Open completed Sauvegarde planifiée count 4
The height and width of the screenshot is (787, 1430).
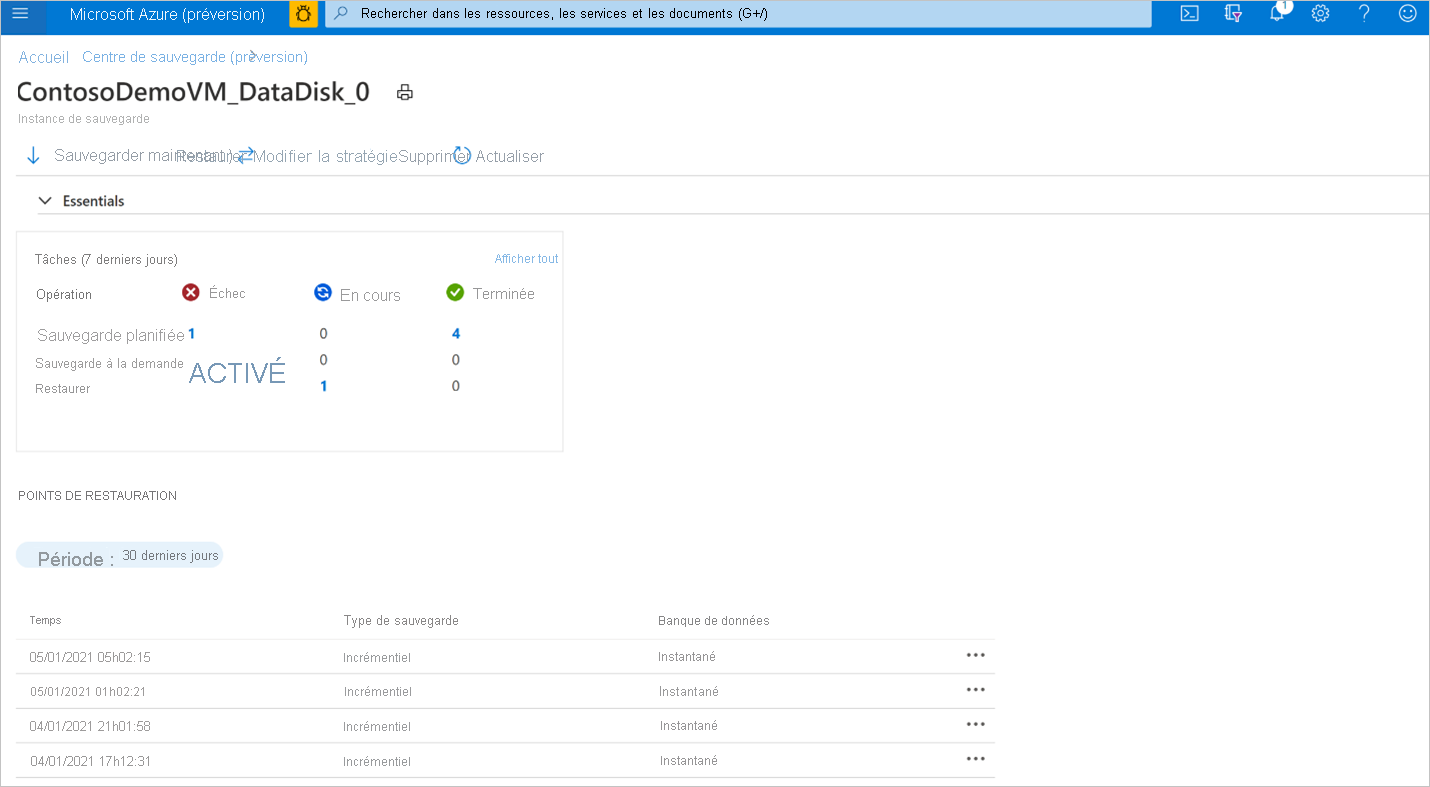point(456,334)
